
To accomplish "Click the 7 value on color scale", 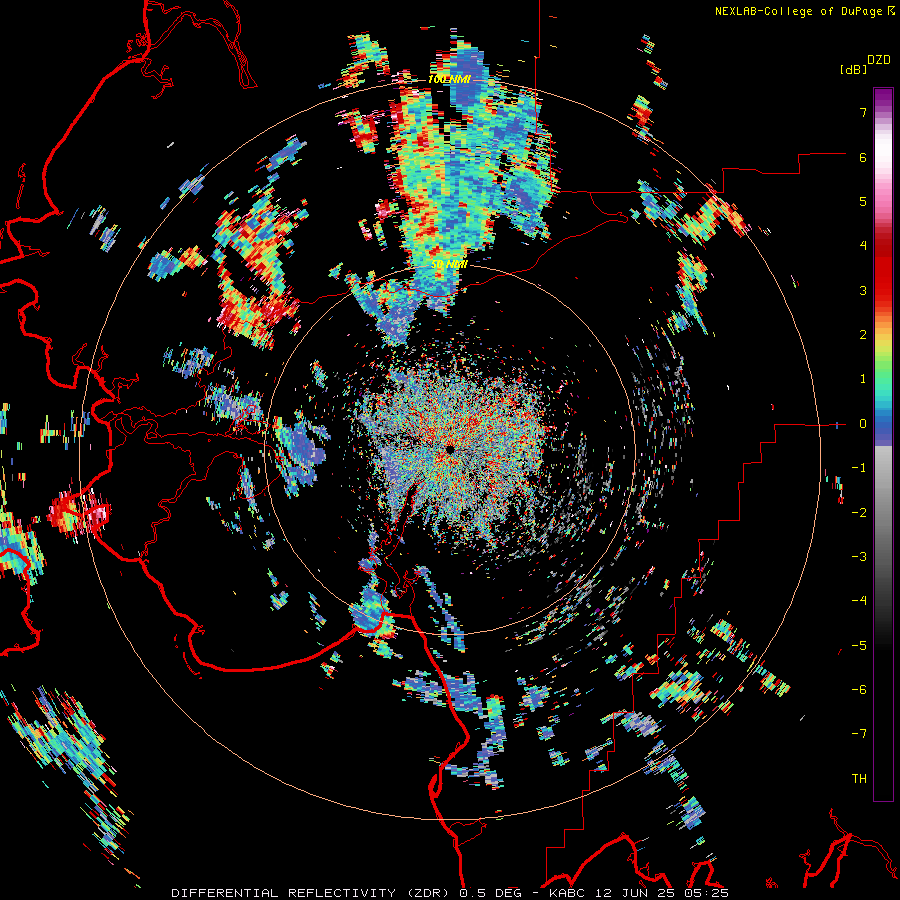I will coord(863,112).
